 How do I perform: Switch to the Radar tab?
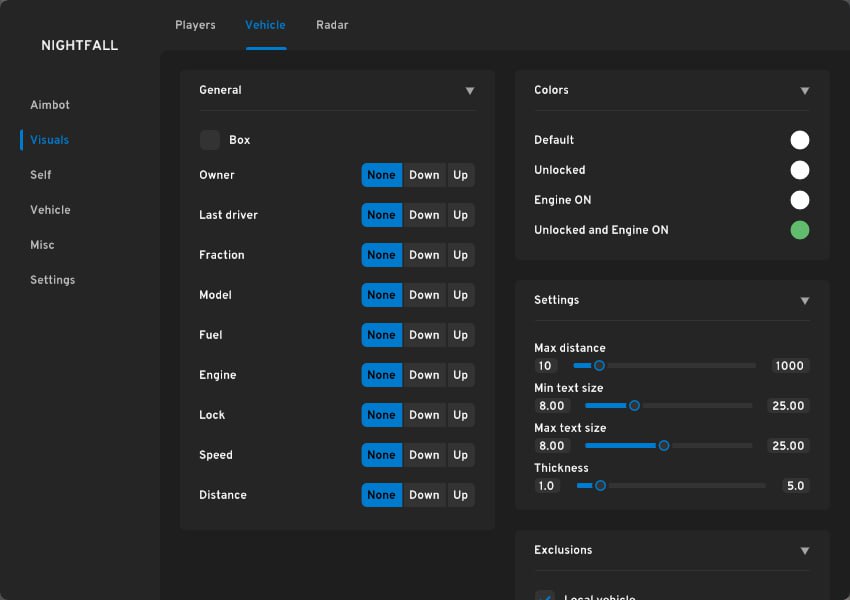(x=332, y=25)
